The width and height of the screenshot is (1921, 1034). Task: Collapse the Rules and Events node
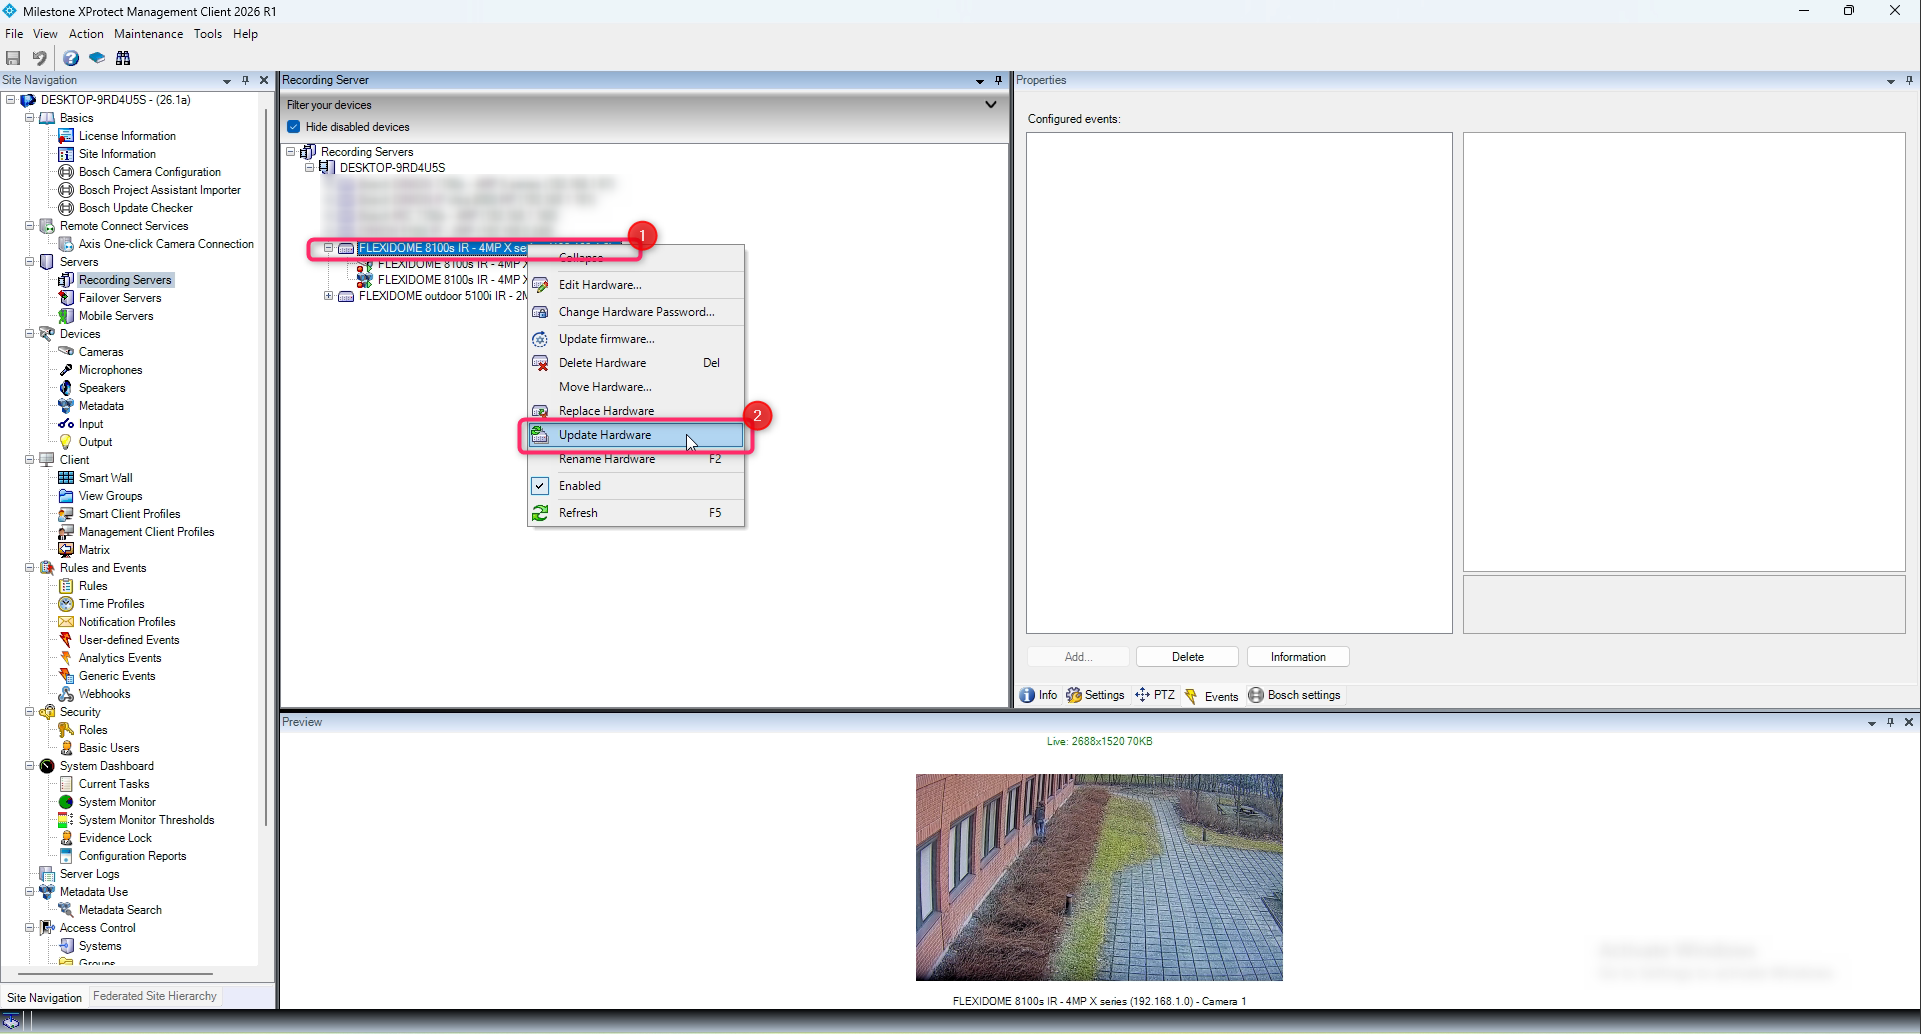tap(30, 568)
